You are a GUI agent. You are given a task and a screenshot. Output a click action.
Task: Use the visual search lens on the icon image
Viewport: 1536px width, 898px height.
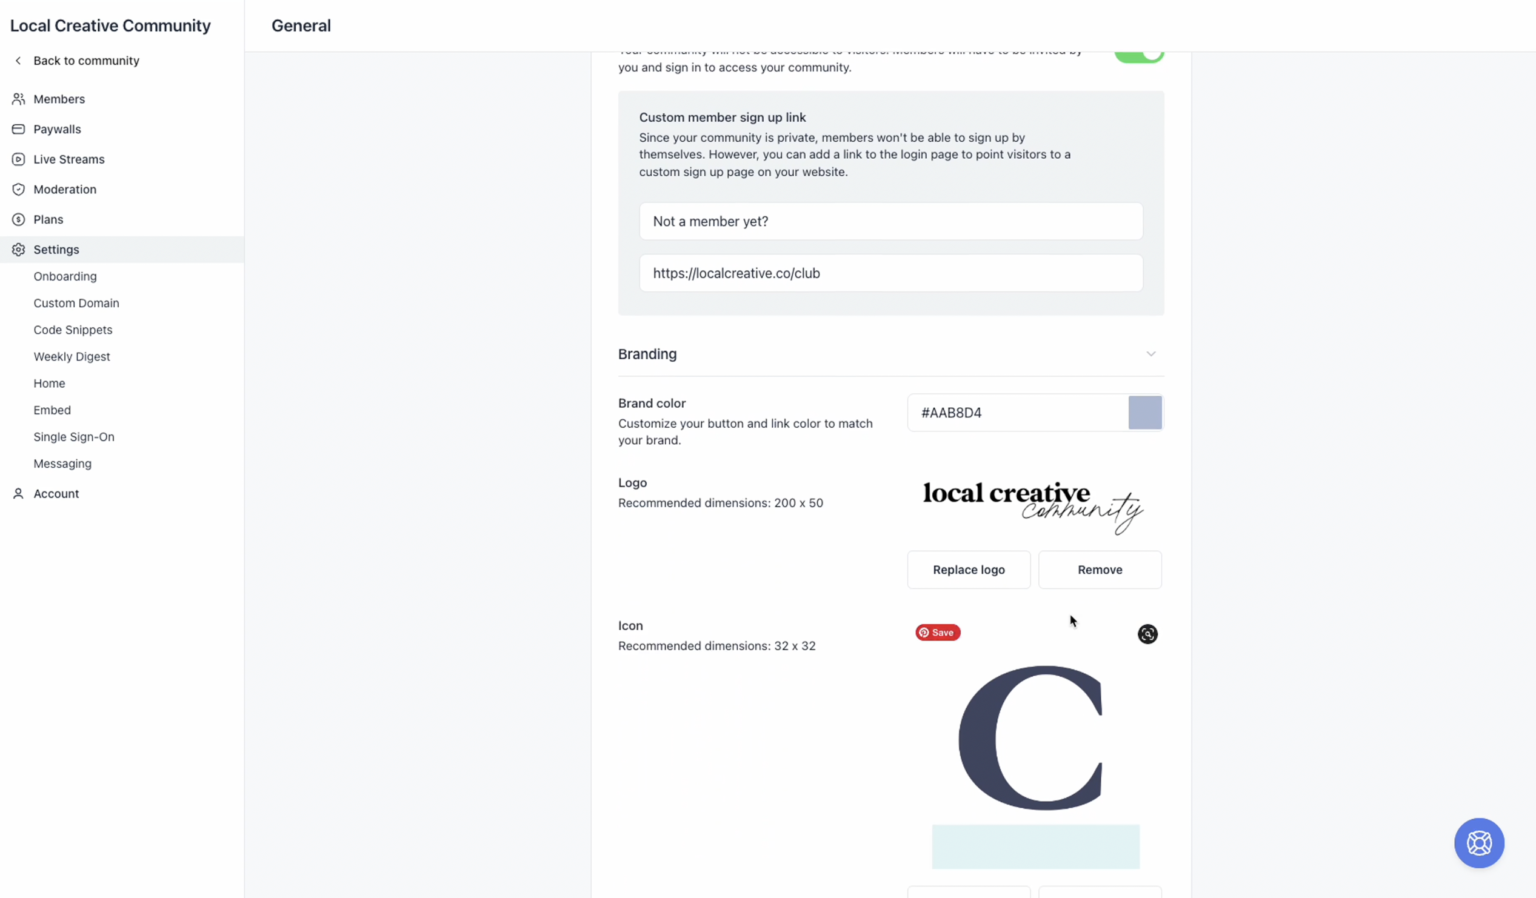[1147, 633]
